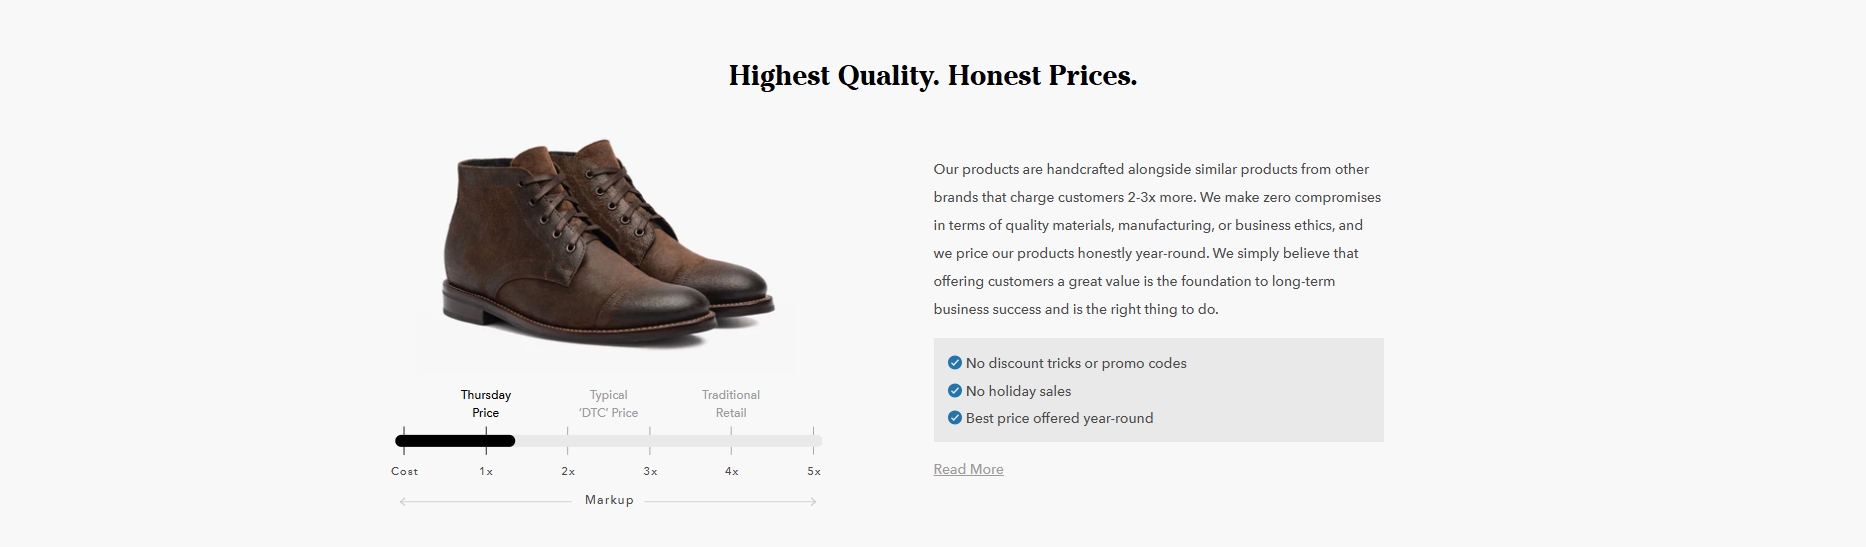Click the Read More link
This screenshot has height=547, width=1866.
coord(968,469)
